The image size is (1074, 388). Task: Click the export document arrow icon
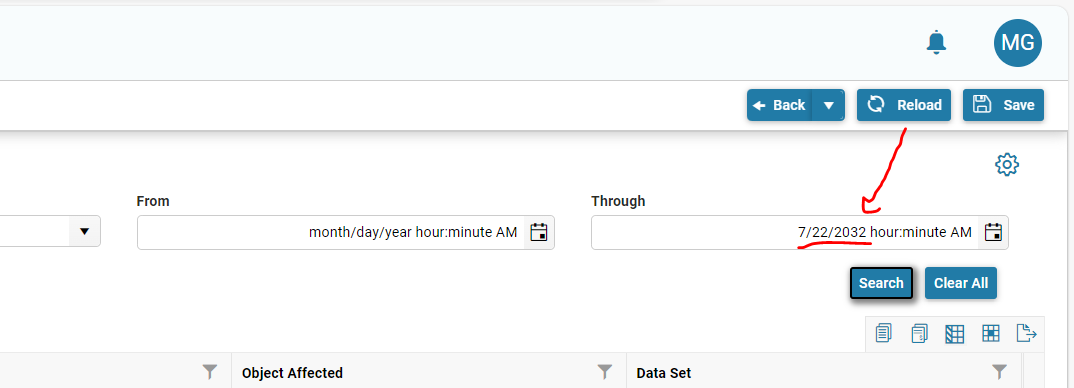1026,334
